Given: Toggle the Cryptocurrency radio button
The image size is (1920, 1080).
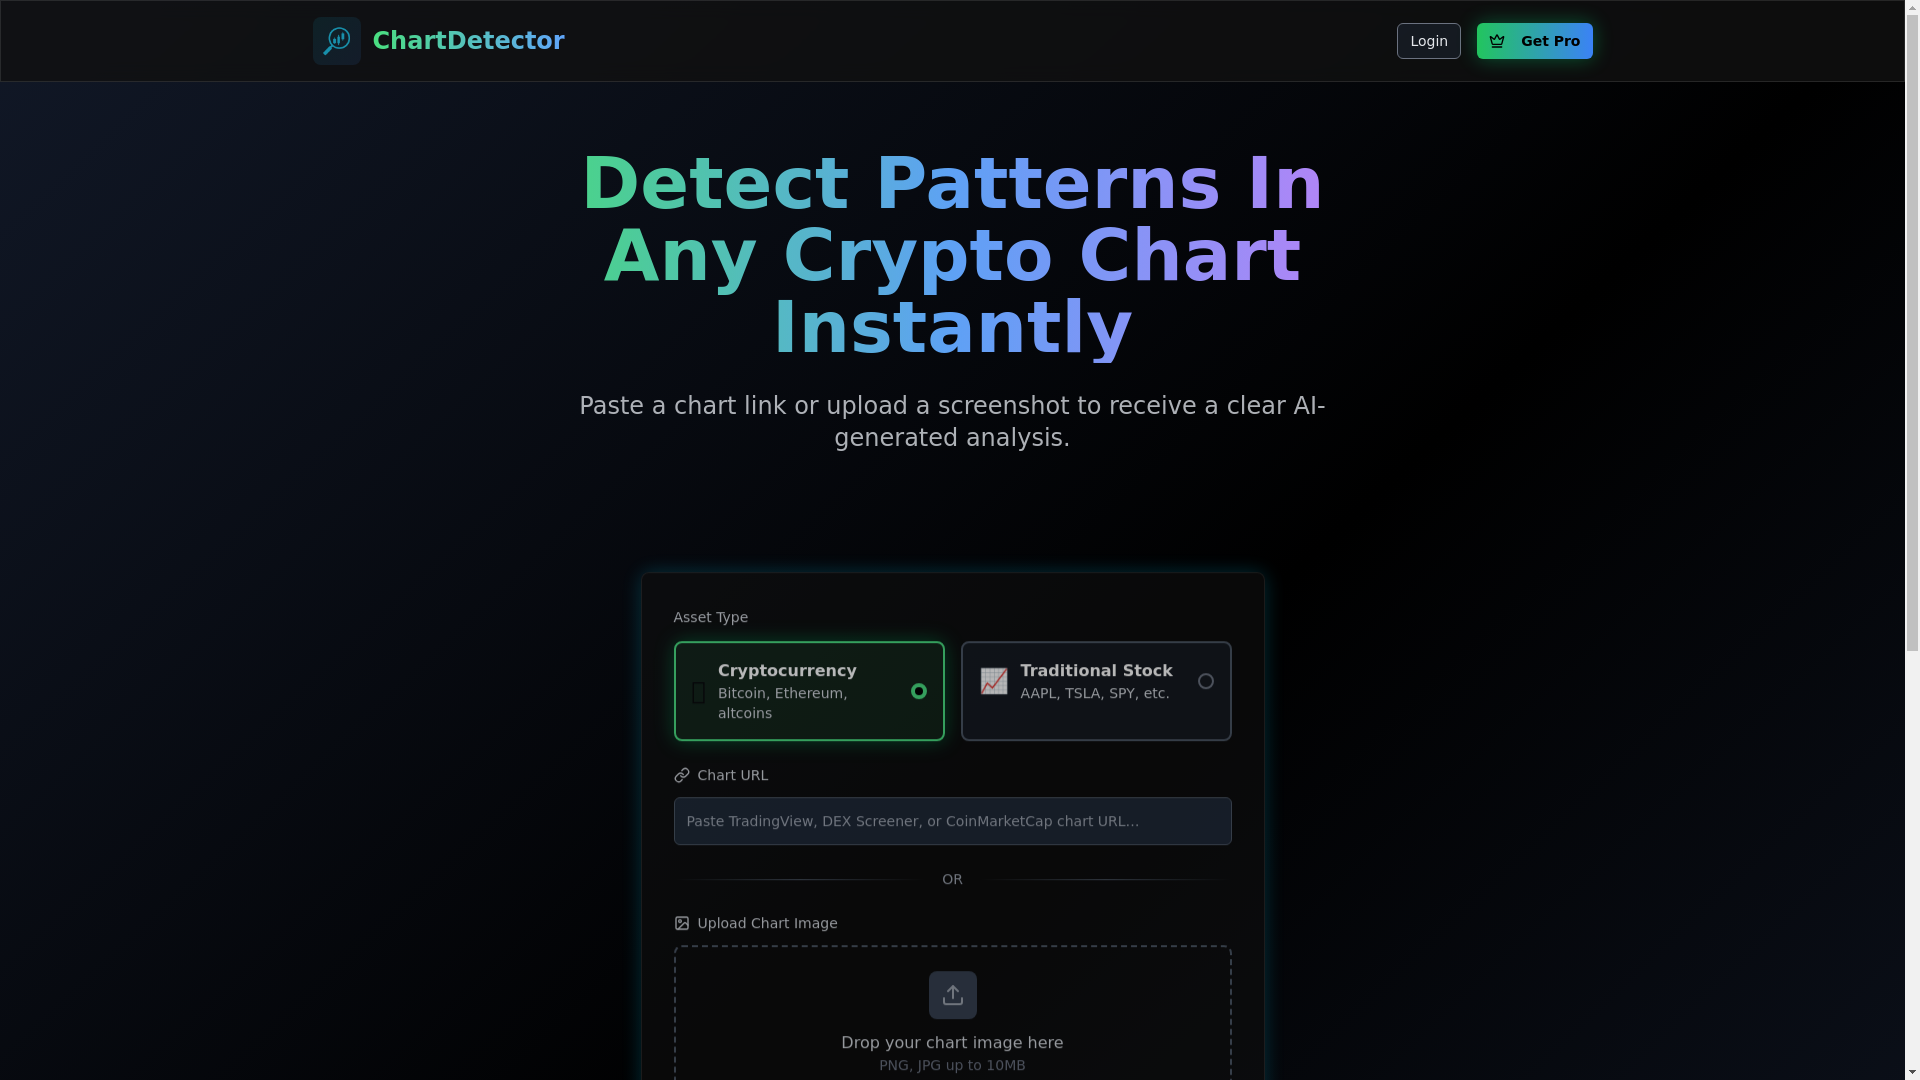Looking at the screenshot, I should point(919,691).
